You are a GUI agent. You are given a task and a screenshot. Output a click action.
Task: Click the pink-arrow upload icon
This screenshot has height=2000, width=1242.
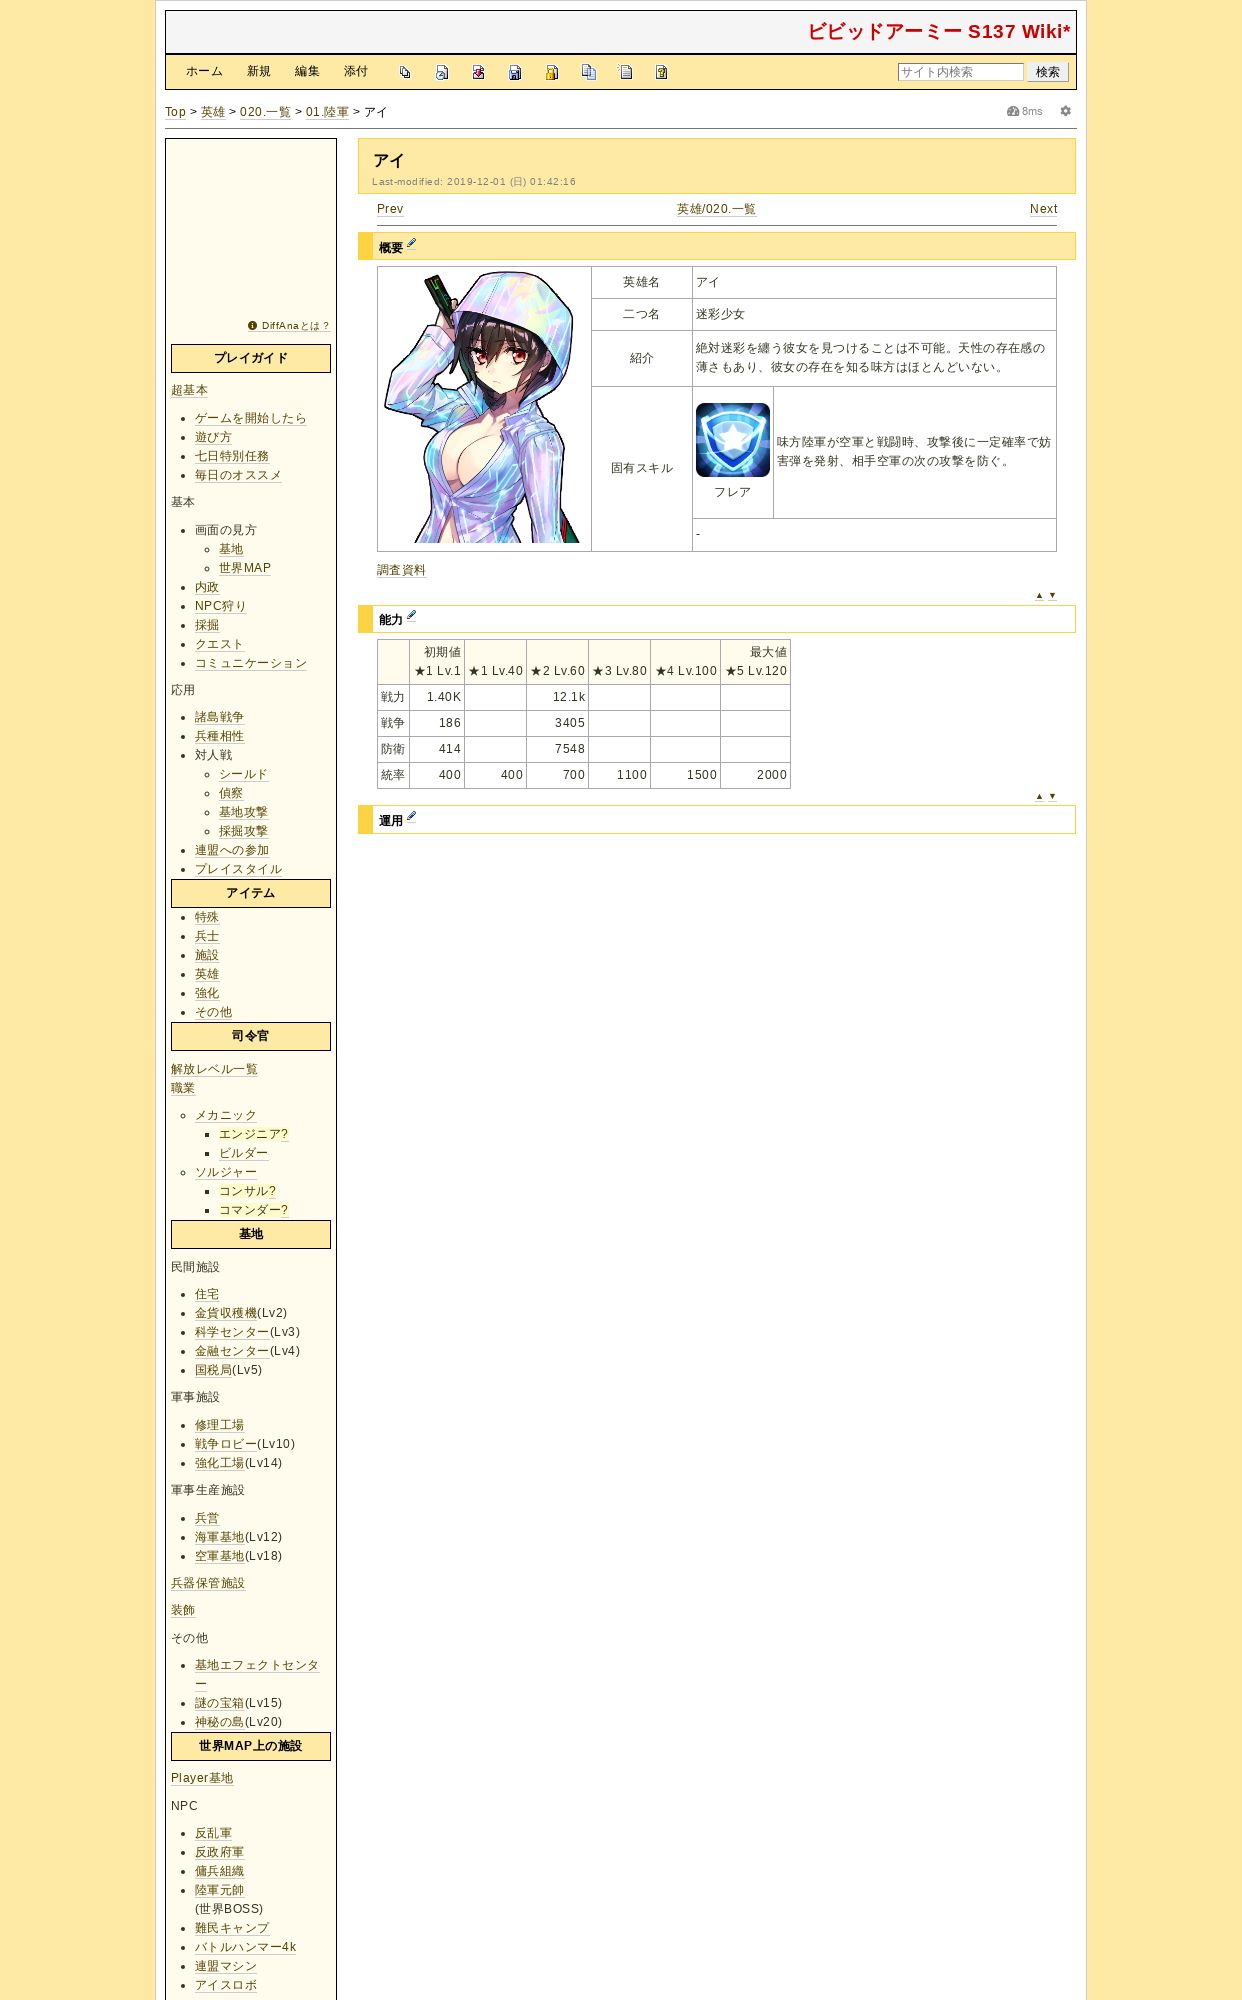click(x=479, y=72)
